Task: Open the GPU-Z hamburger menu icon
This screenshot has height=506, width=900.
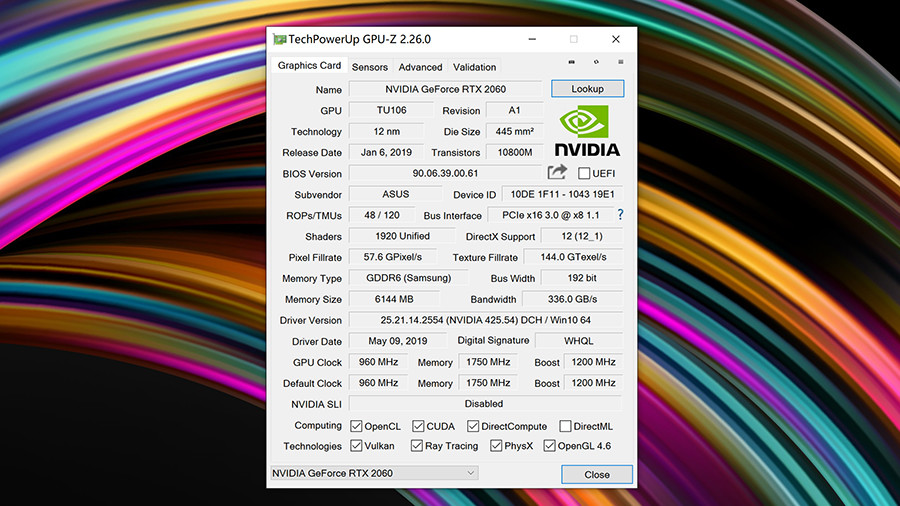Action: [x=620, y=62]
